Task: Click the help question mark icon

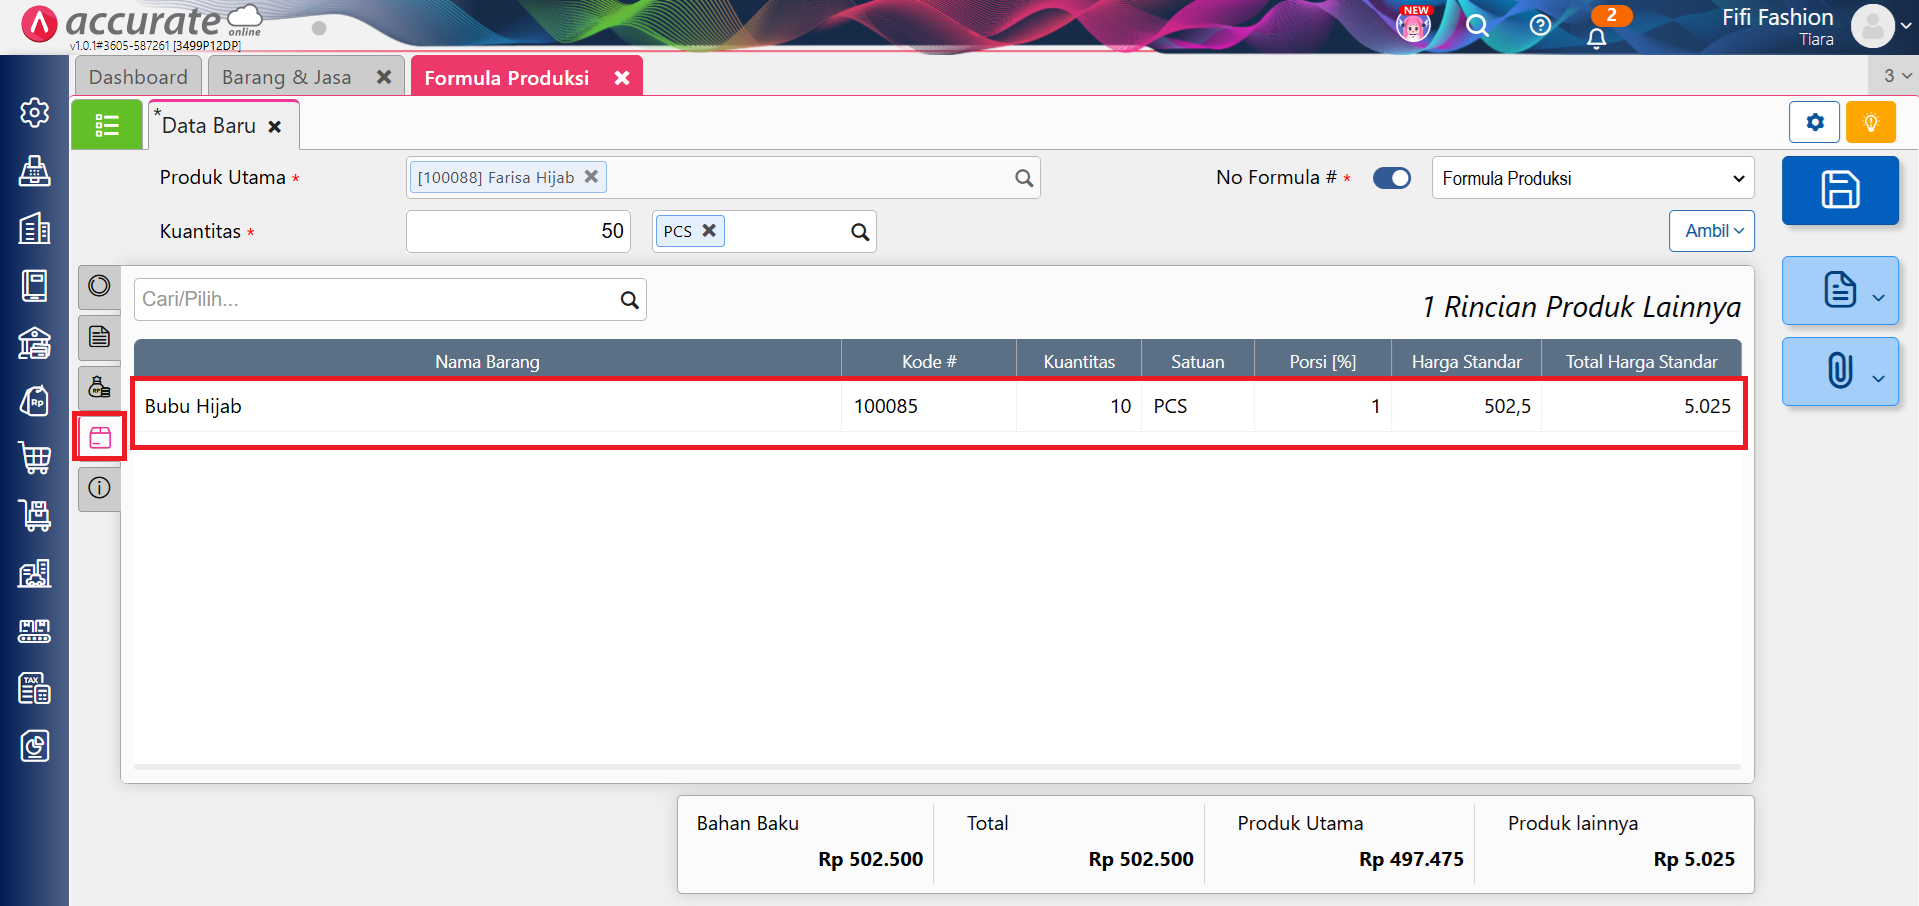Action: [x=1540, y=25]
